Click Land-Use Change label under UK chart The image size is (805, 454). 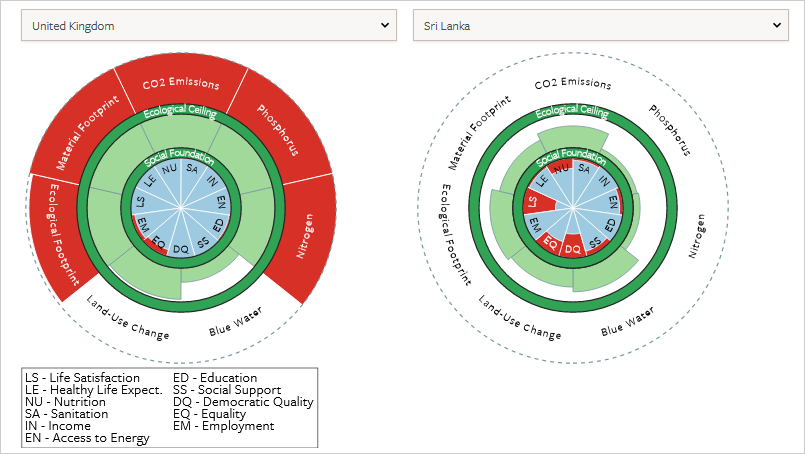point(127,319)
